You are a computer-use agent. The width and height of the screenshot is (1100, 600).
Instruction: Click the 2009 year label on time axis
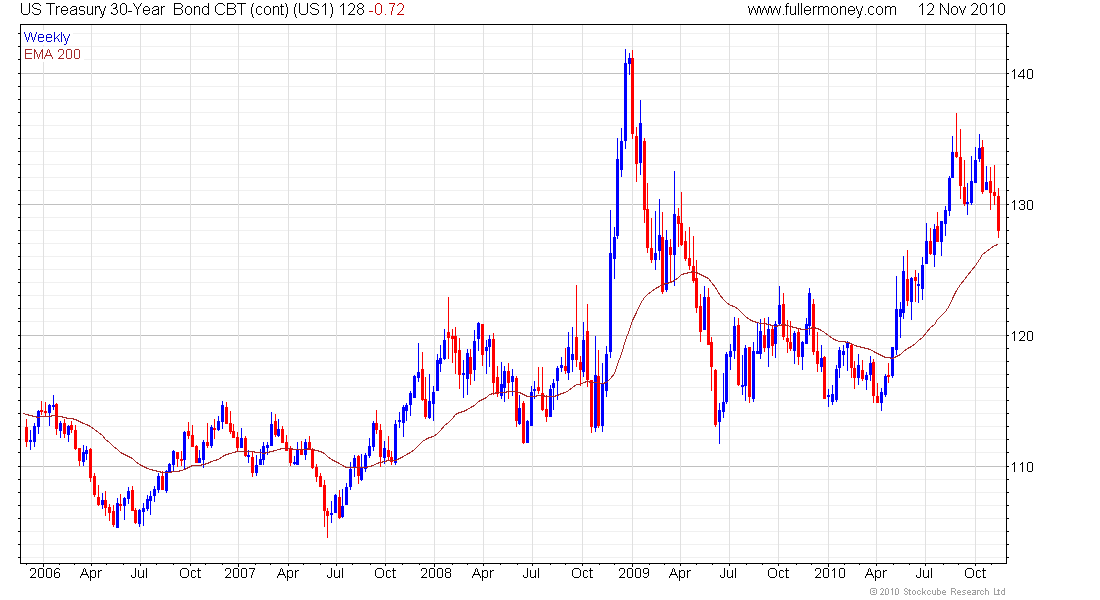[x=633, y=573]
